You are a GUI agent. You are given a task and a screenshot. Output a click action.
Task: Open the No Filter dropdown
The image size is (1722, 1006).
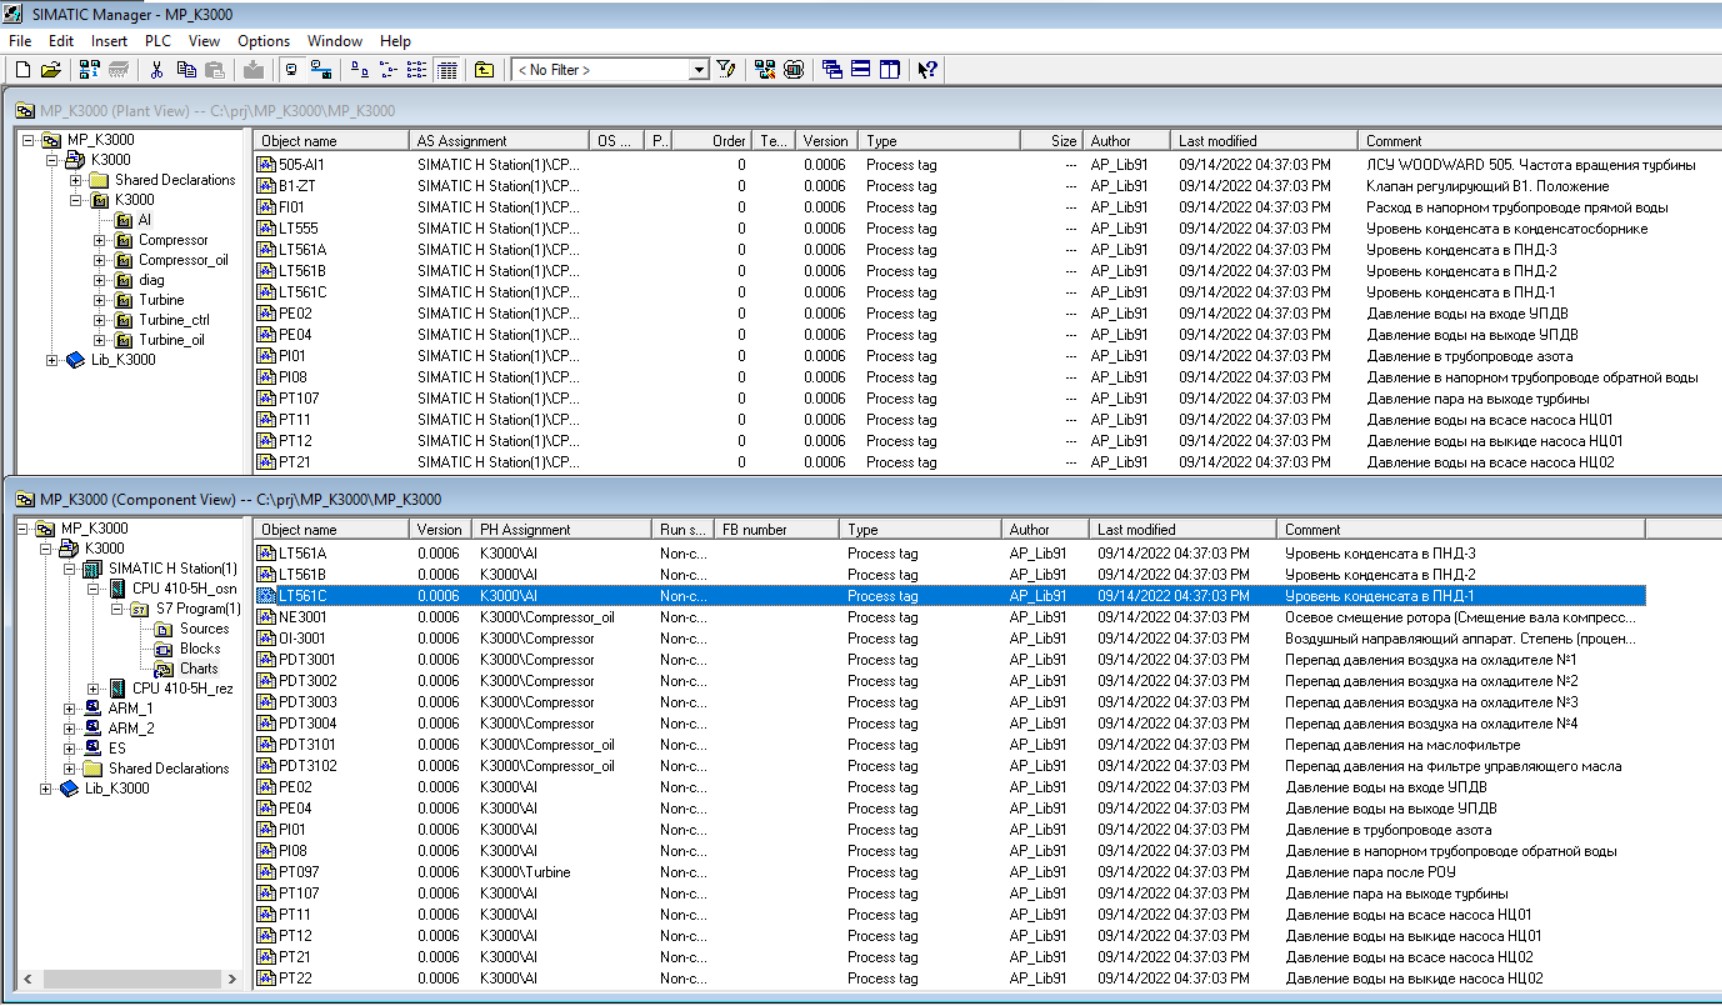coord(699,69)
